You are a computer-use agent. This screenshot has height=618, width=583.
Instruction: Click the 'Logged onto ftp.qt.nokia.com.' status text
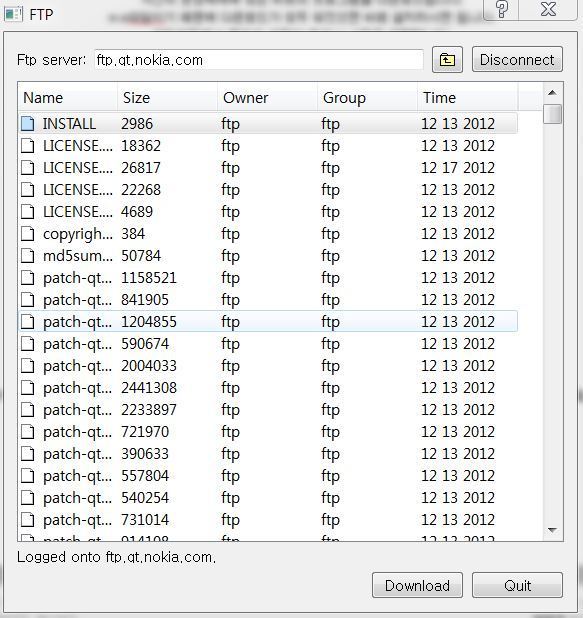[x=116, y=557]
